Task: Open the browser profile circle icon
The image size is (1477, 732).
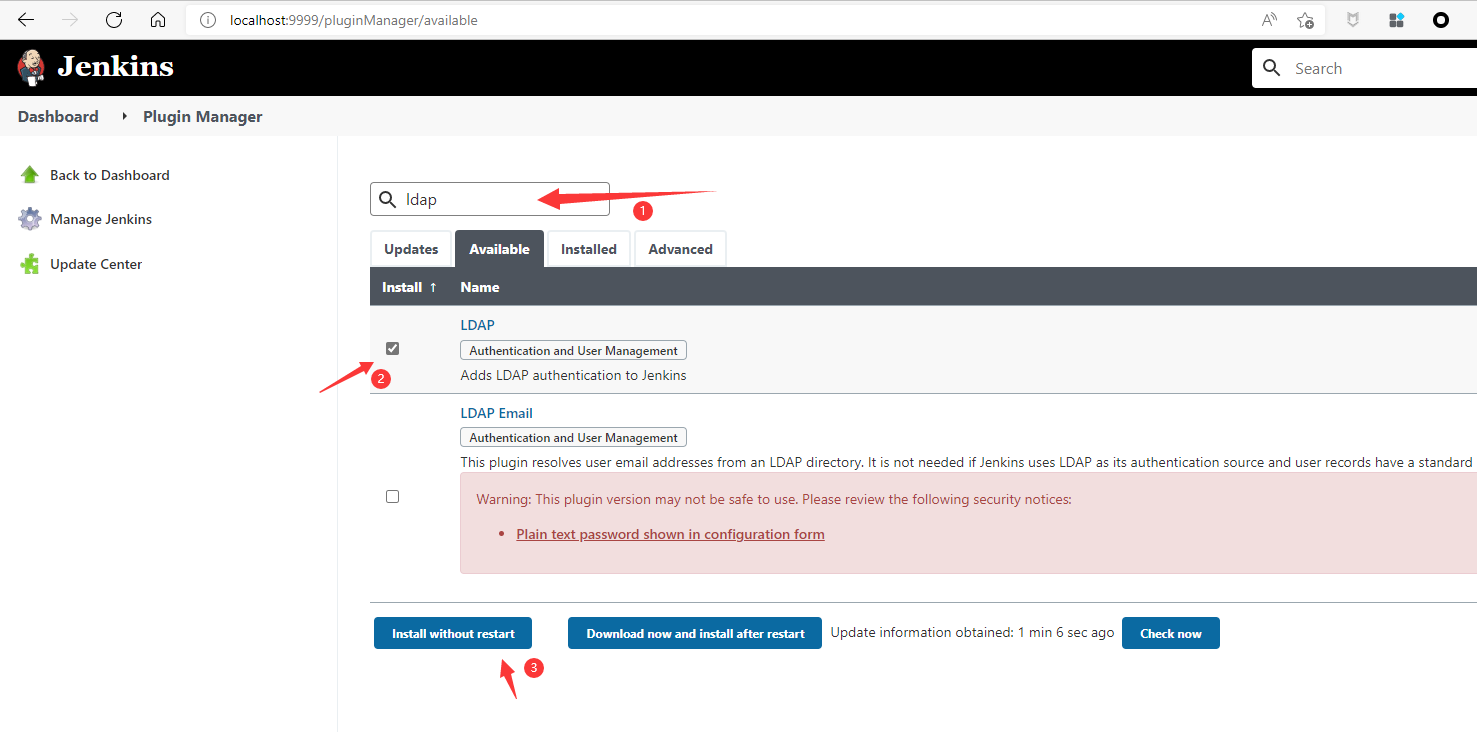Action: [1441, 20]
